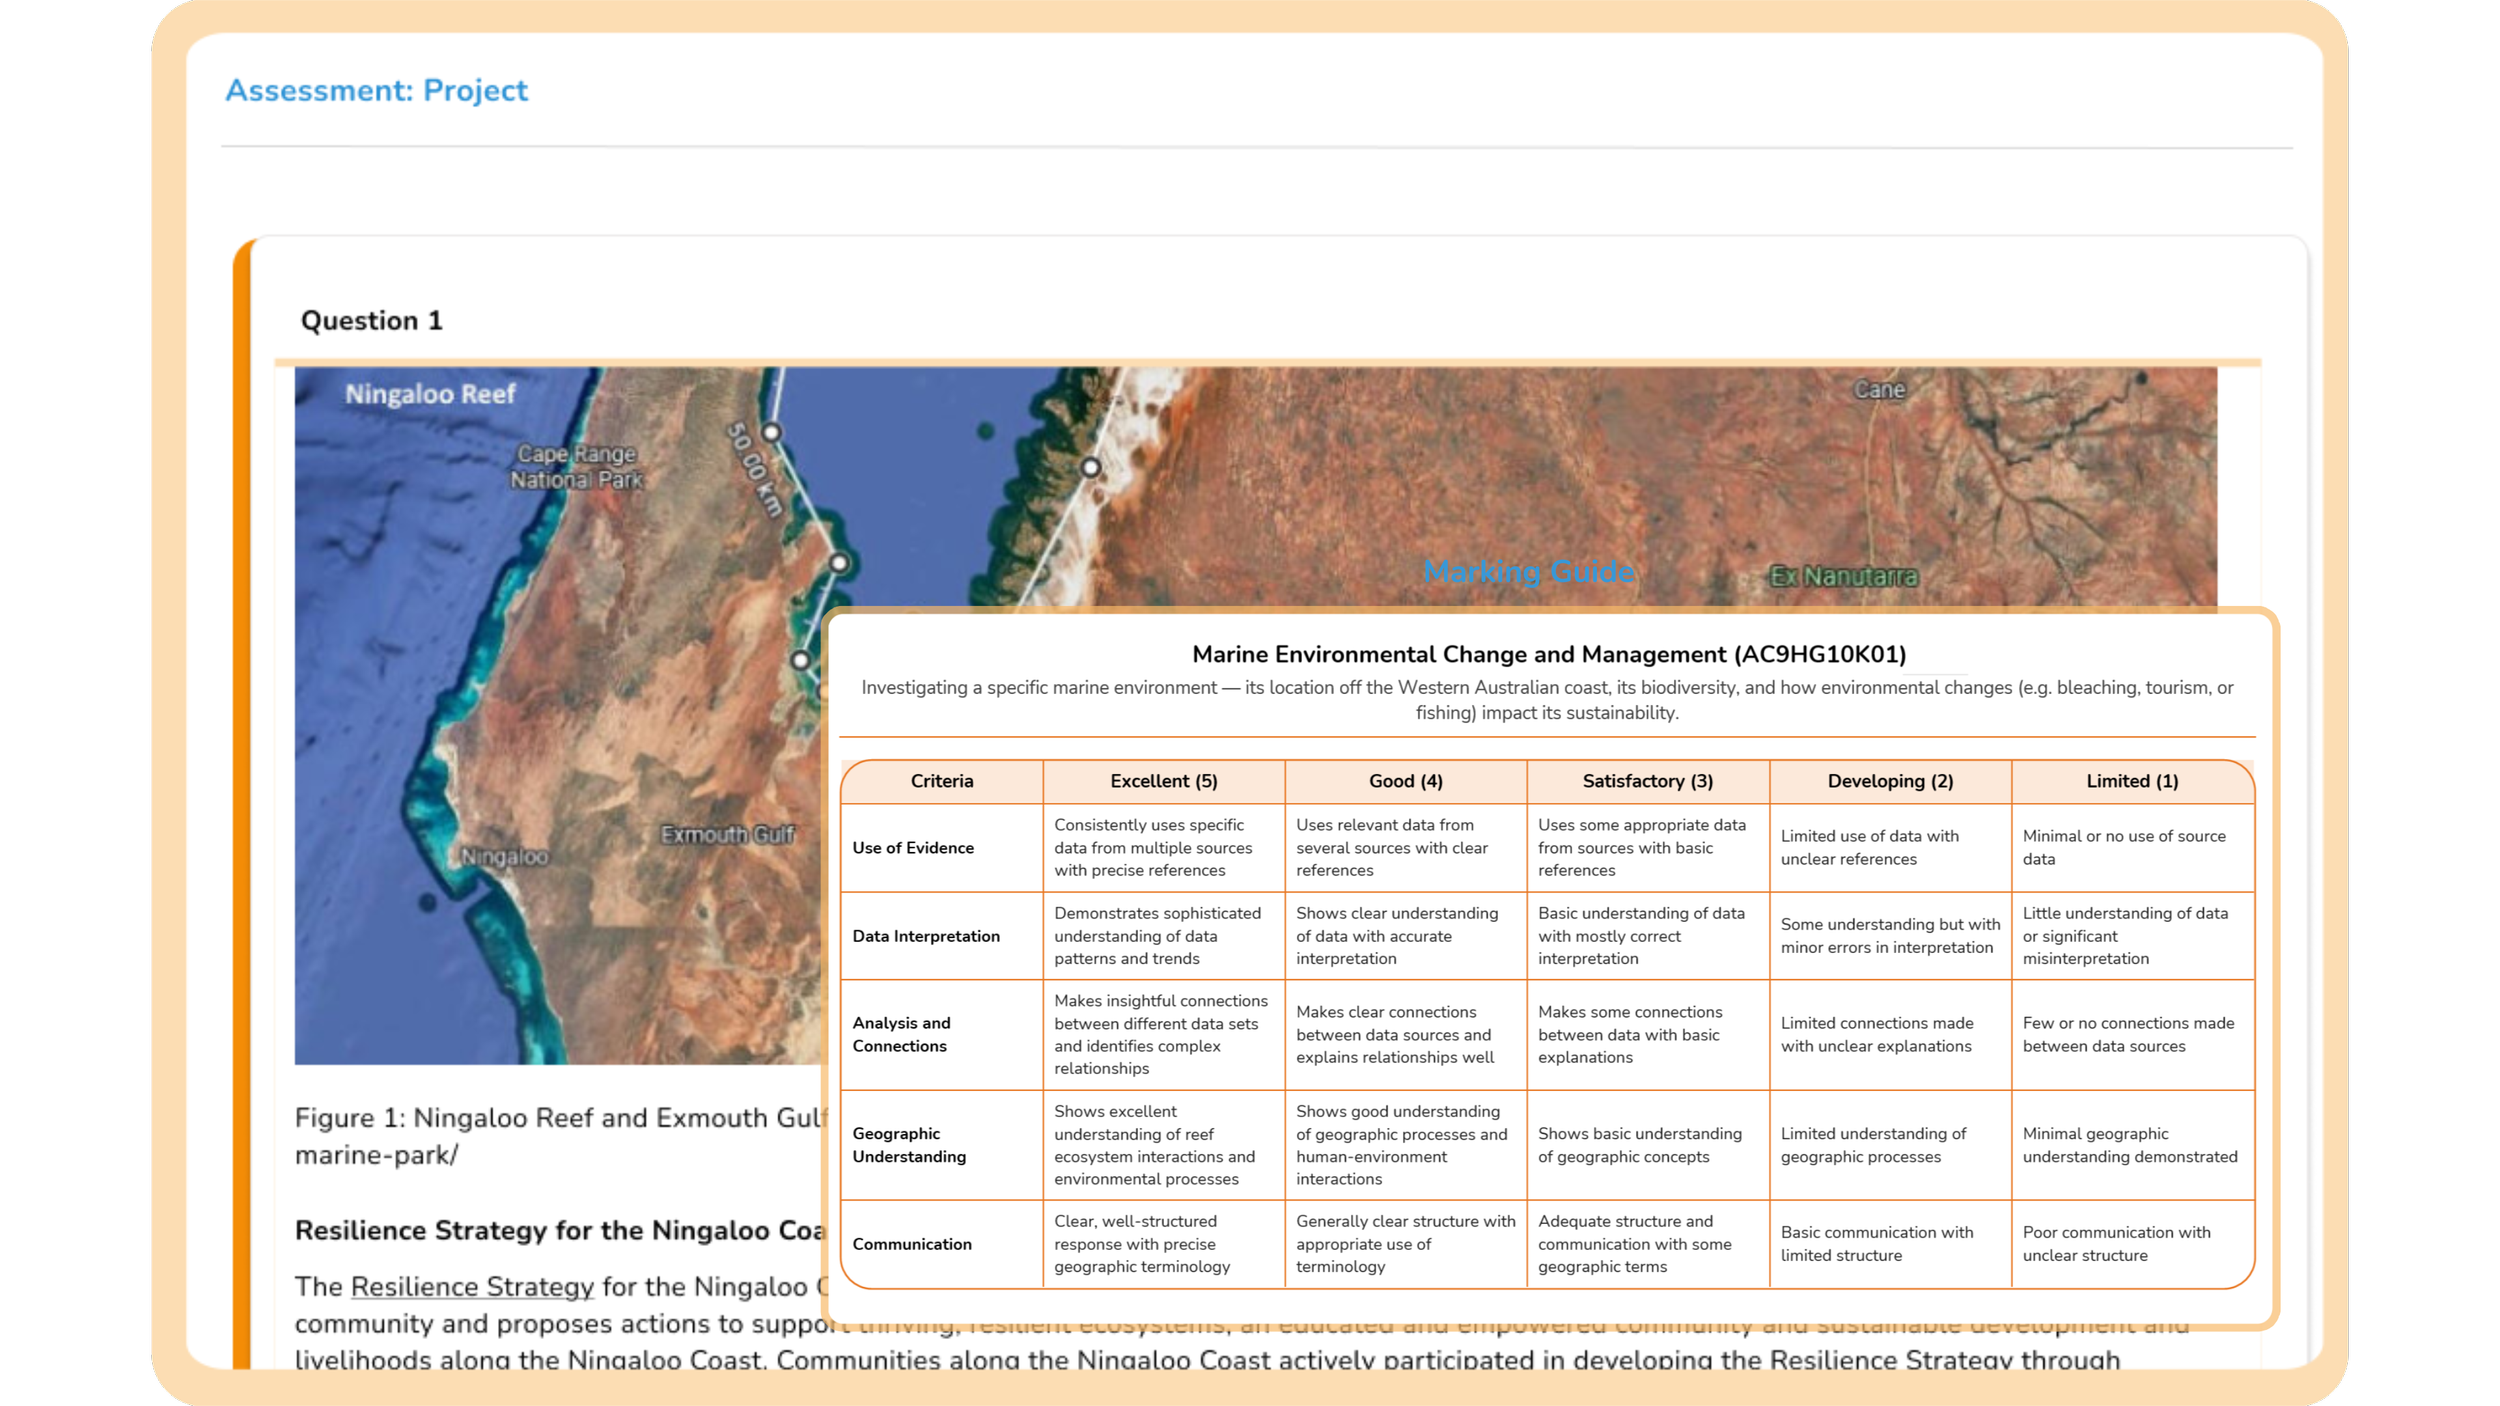Screen dimensions: 2500x1406
Task: Click the Excellent (5) column header
Action: tap(1164, 781)
